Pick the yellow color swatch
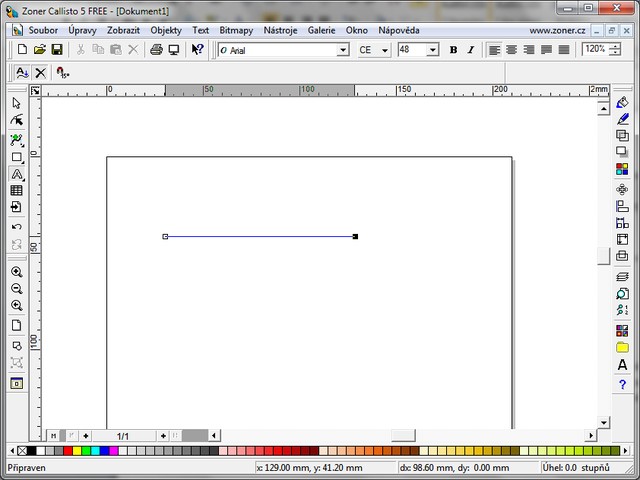Screen dimensions: 640x480 77,451
